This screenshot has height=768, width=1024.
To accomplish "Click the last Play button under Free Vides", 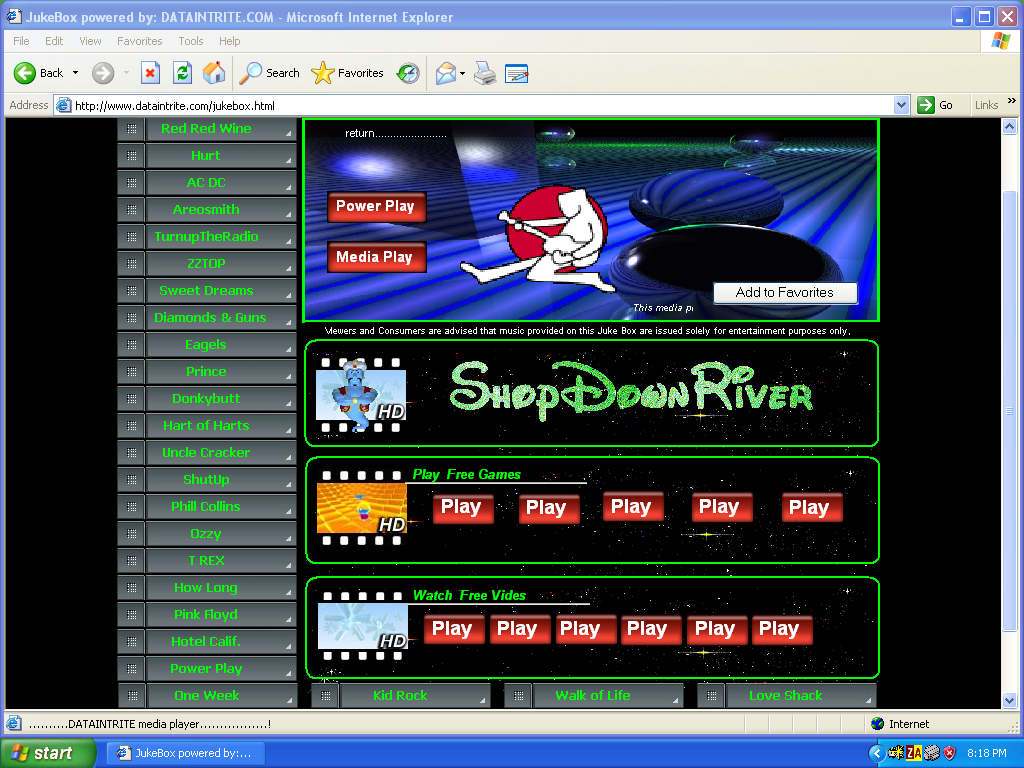I will coord(781,630).
